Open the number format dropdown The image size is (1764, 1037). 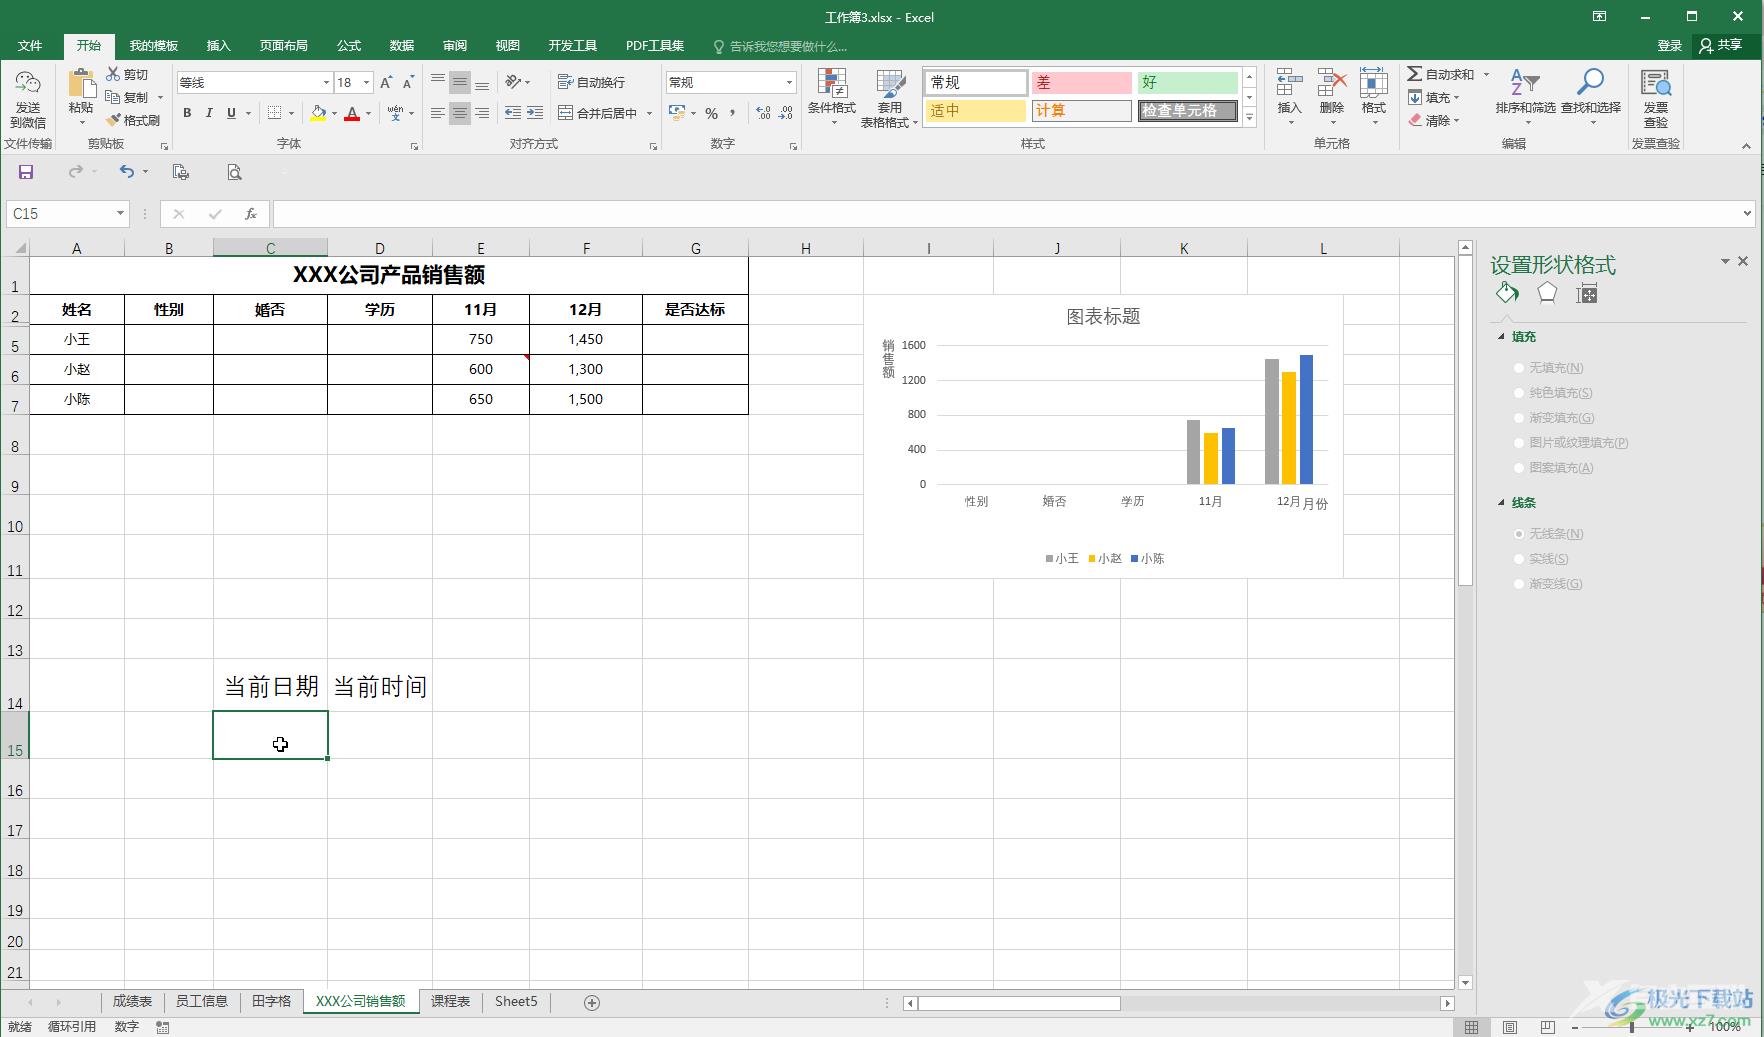(789, 82)
